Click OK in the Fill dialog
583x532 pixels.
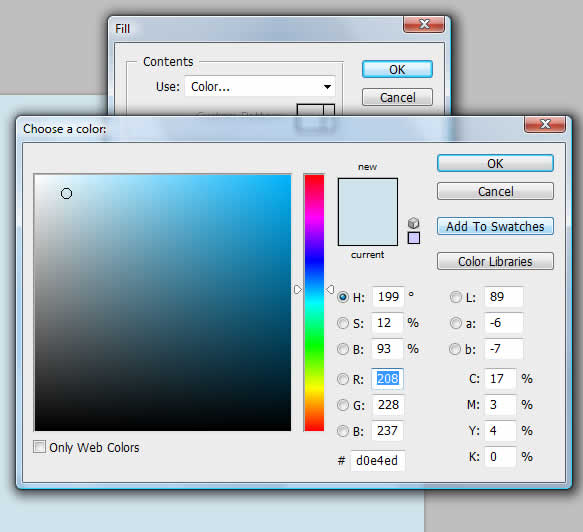[x=397, y=70]
